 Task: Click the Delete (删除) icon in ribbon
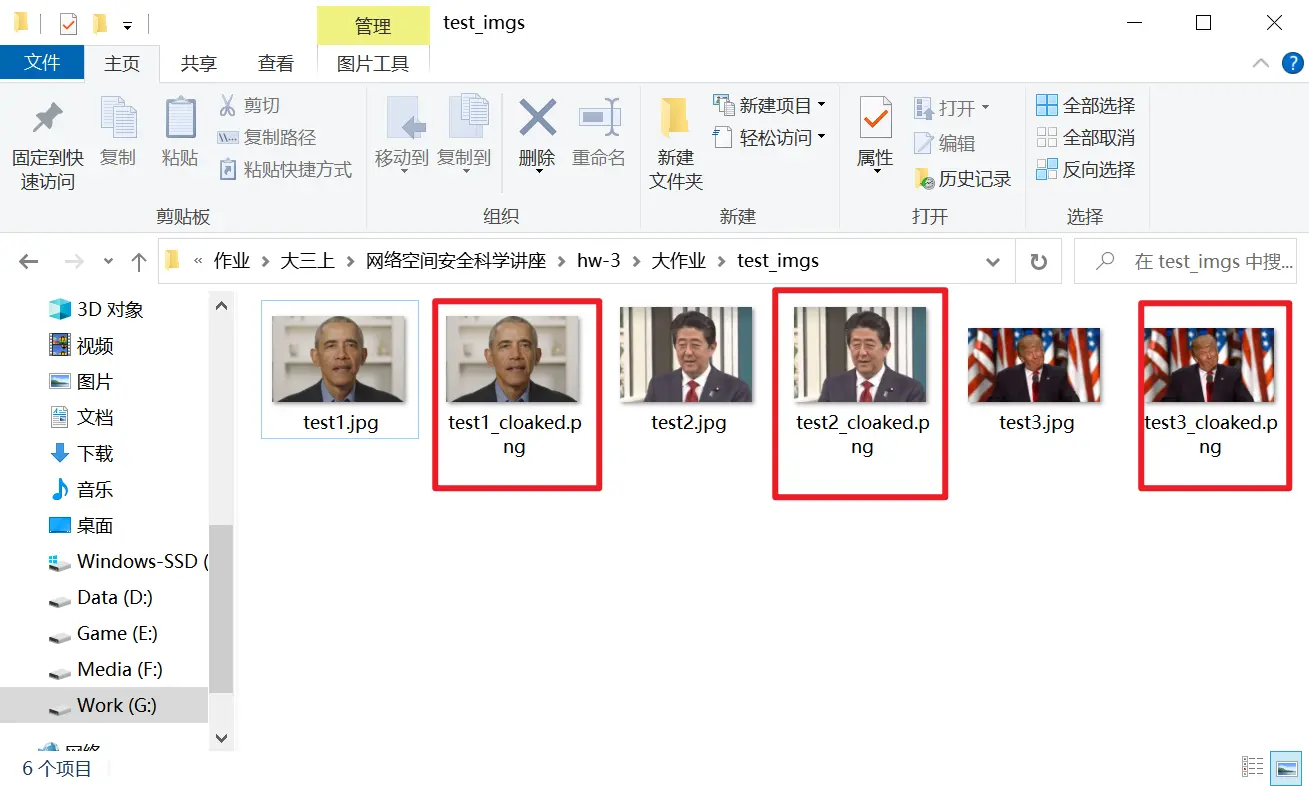(537, 120)
